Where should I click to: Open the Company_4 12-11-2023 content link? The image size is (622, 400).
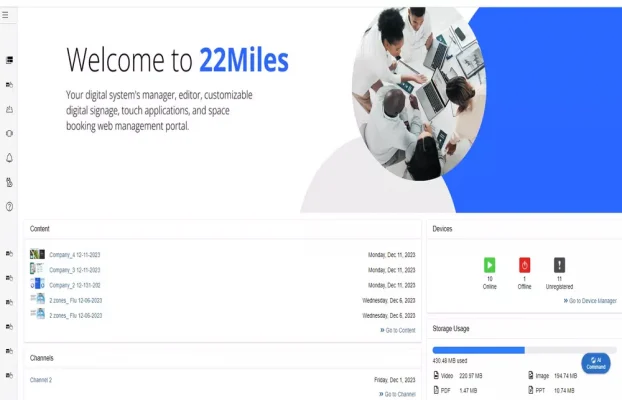click(x=75, y=255)
